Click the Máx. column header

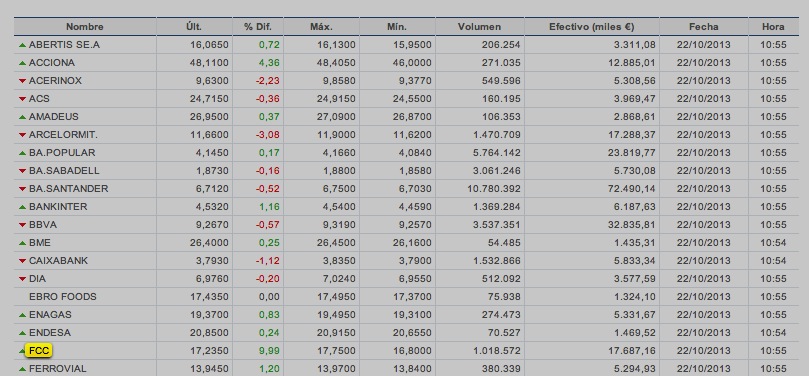(x=321, y=27)
